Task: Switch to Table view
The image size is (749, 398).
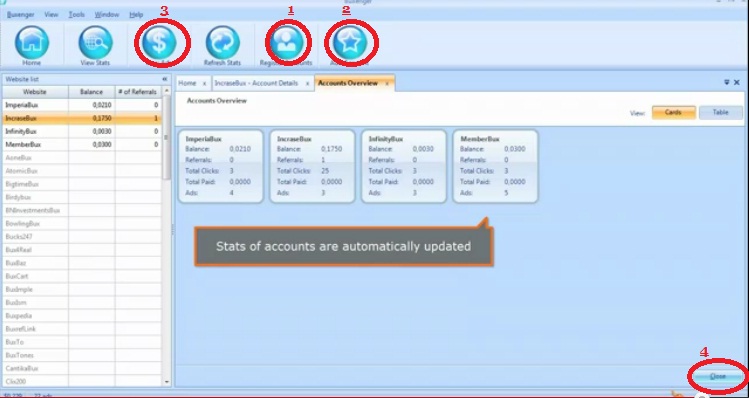Action: click(x=721, y=113)
